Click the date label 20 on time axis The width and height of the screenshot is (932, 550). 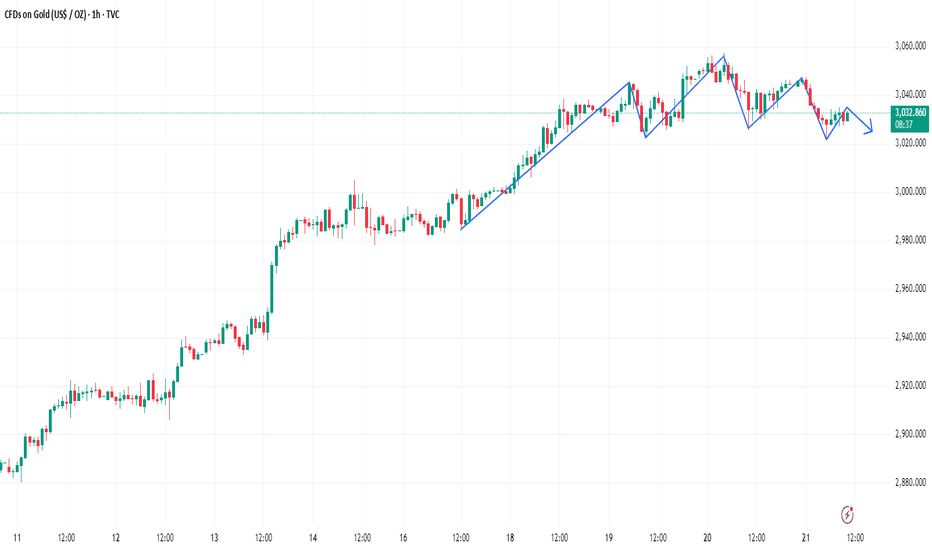pos(707,538)
